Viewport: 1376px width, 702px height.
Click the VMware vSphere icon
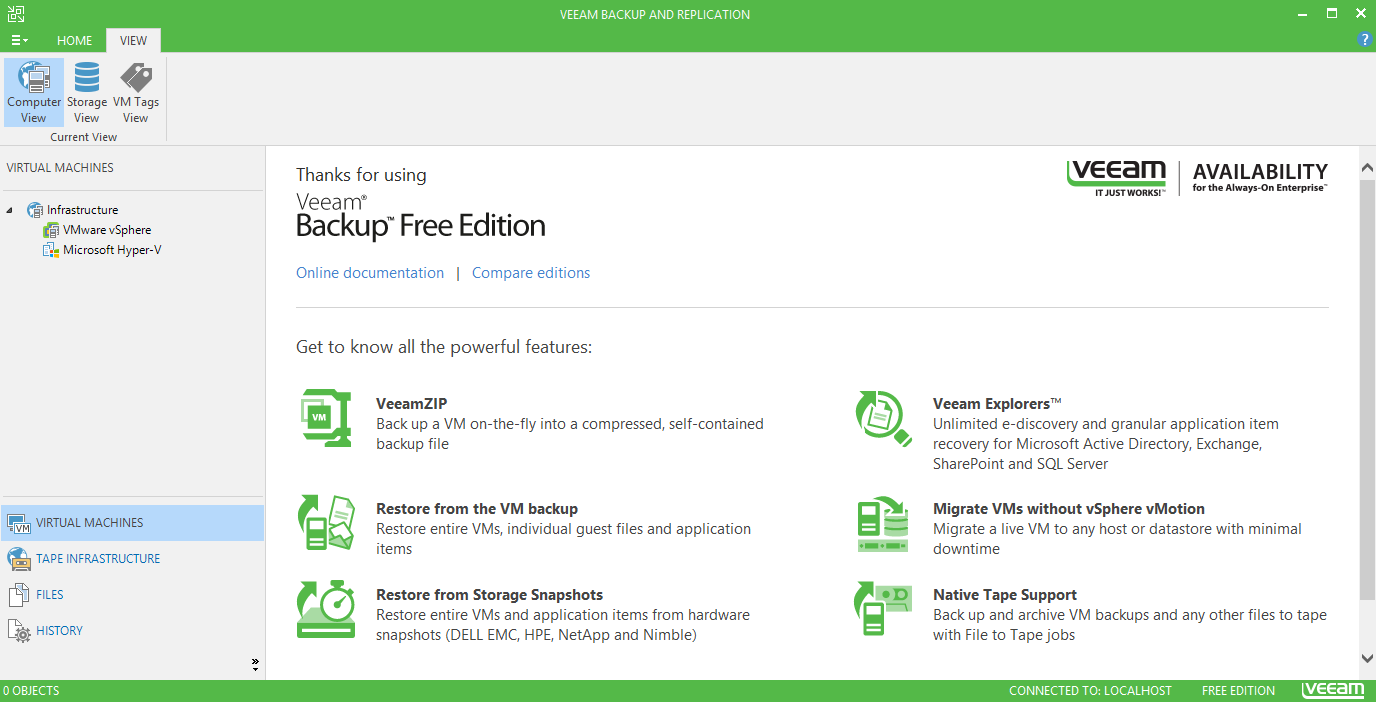point(51,230)
